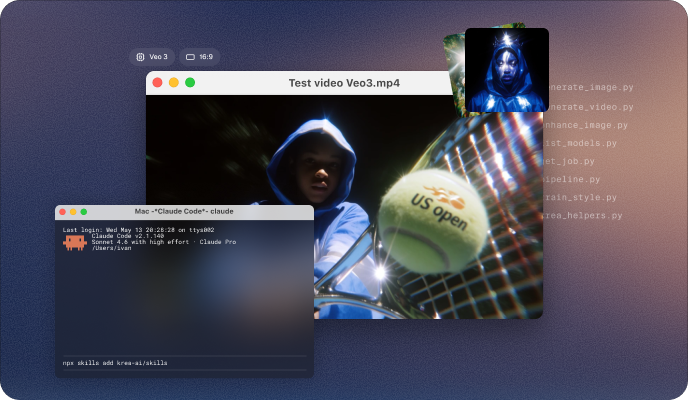Select the pipeline.py file
Image resolution: width=688 pixels, height=400 pixels.
pos(572,179)
